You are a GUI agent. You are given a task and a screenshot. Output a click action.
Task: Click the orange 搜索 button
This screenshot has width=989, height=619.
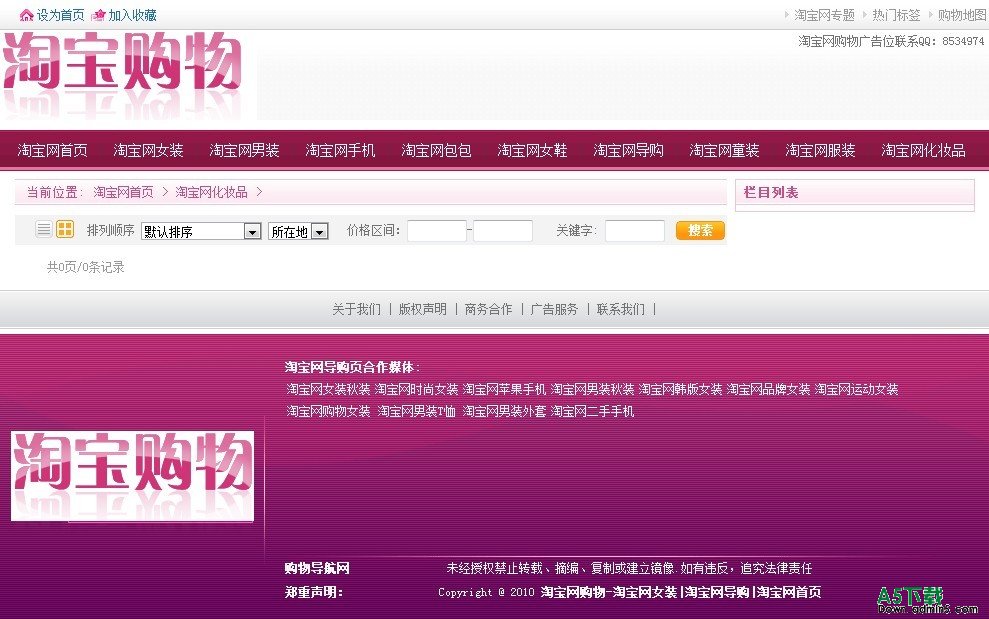(700, 230)
